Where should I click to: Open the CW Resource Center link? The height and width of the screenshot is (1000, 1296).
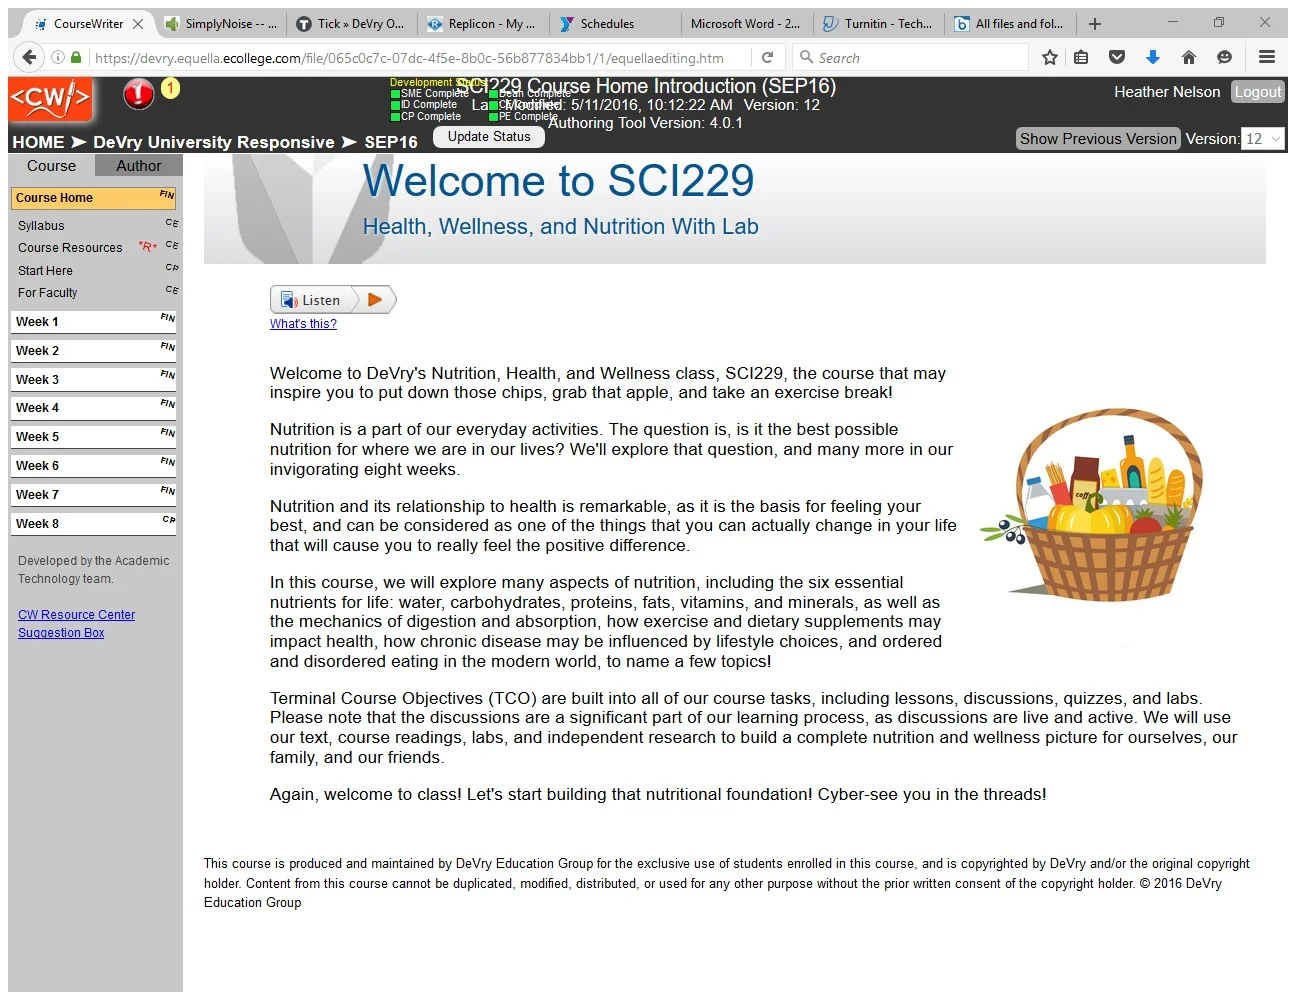[x=76, y=615]
